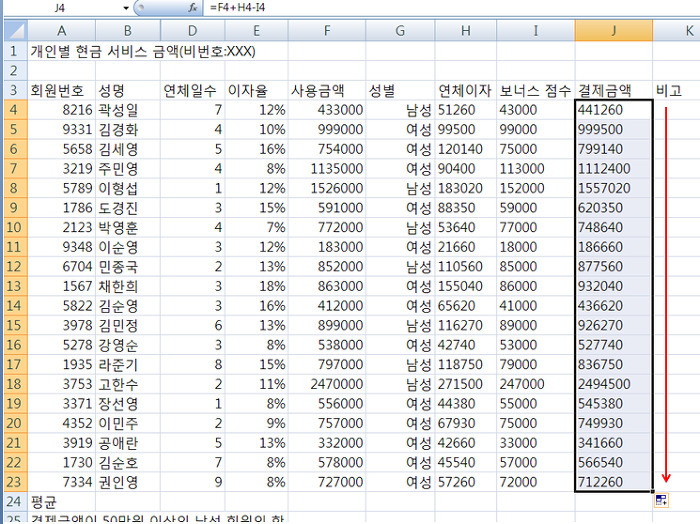This screenshot has width=700, height=524.
Task: Click interest rate 9% cell
Action: coord(257,423)
